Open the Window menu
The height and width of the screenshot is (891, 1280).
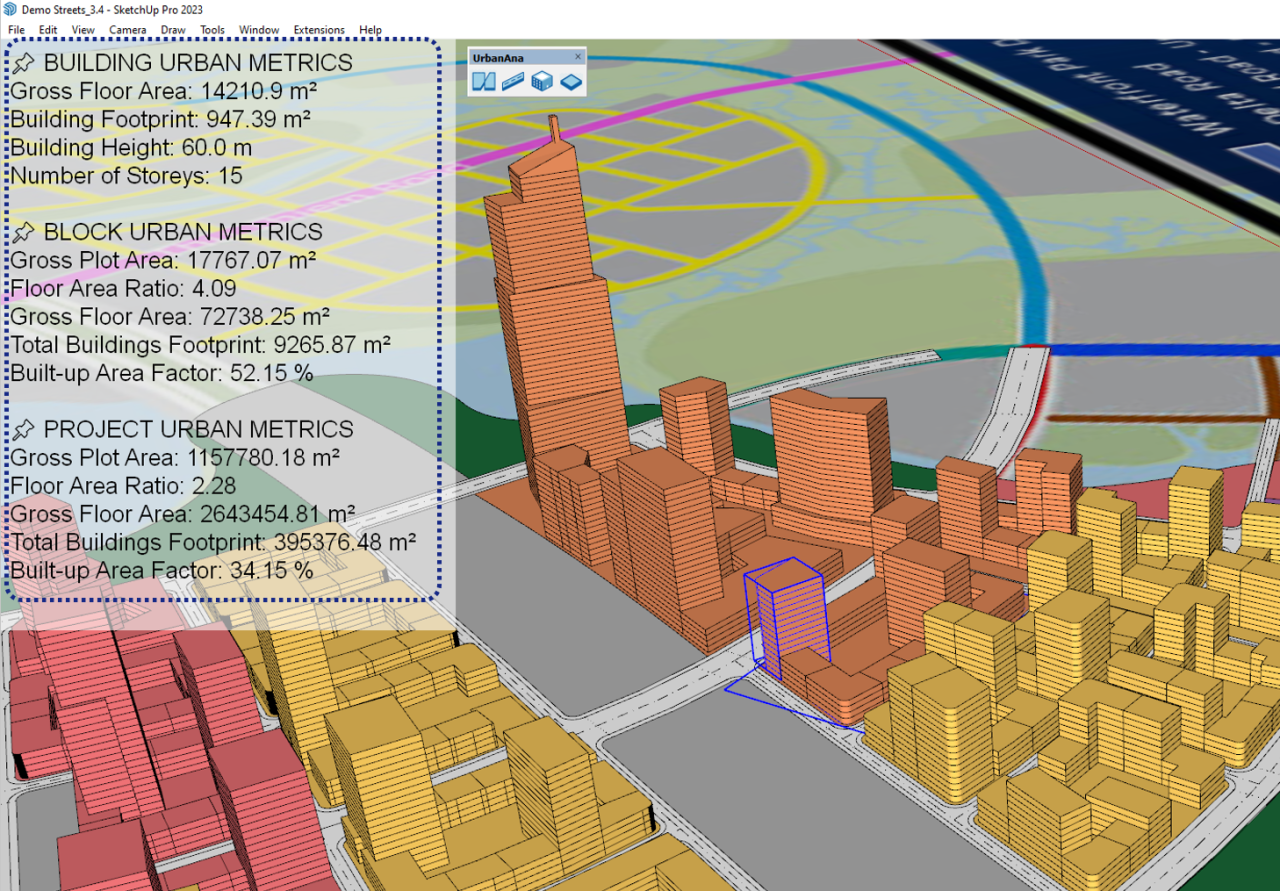(x=259, y=30)
